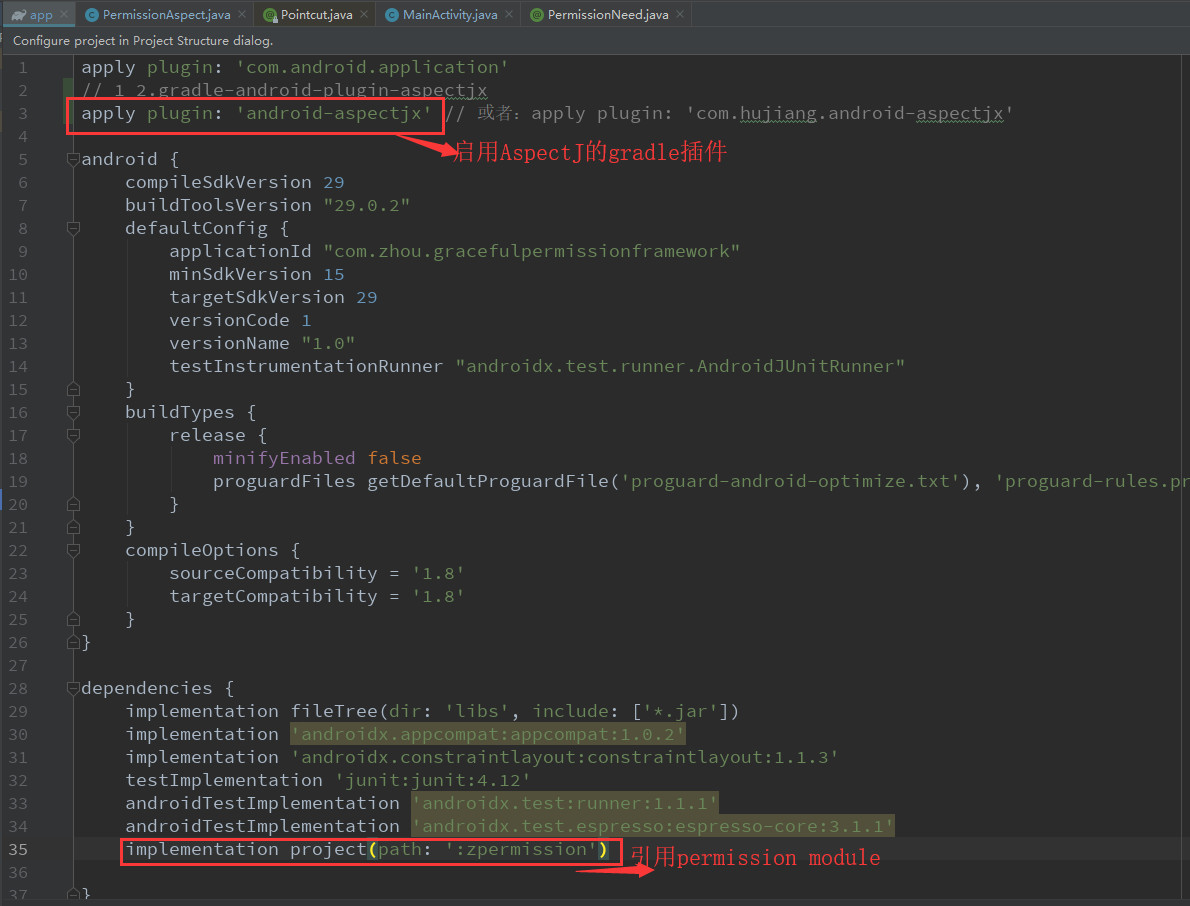Click fold end marker on line 25
The width and height of the screenshot is (1190, 906).
(x=74, y=619)
